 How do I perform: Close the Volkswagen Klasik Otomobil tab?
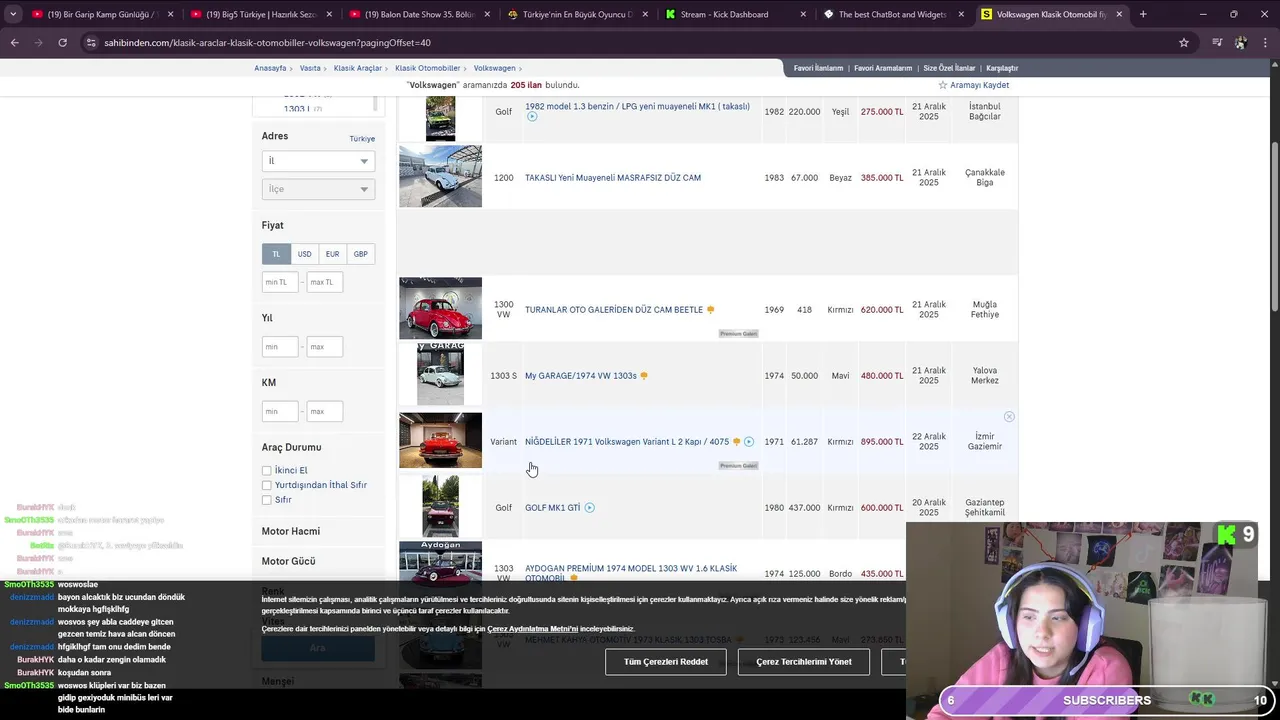click(1119, 14)
